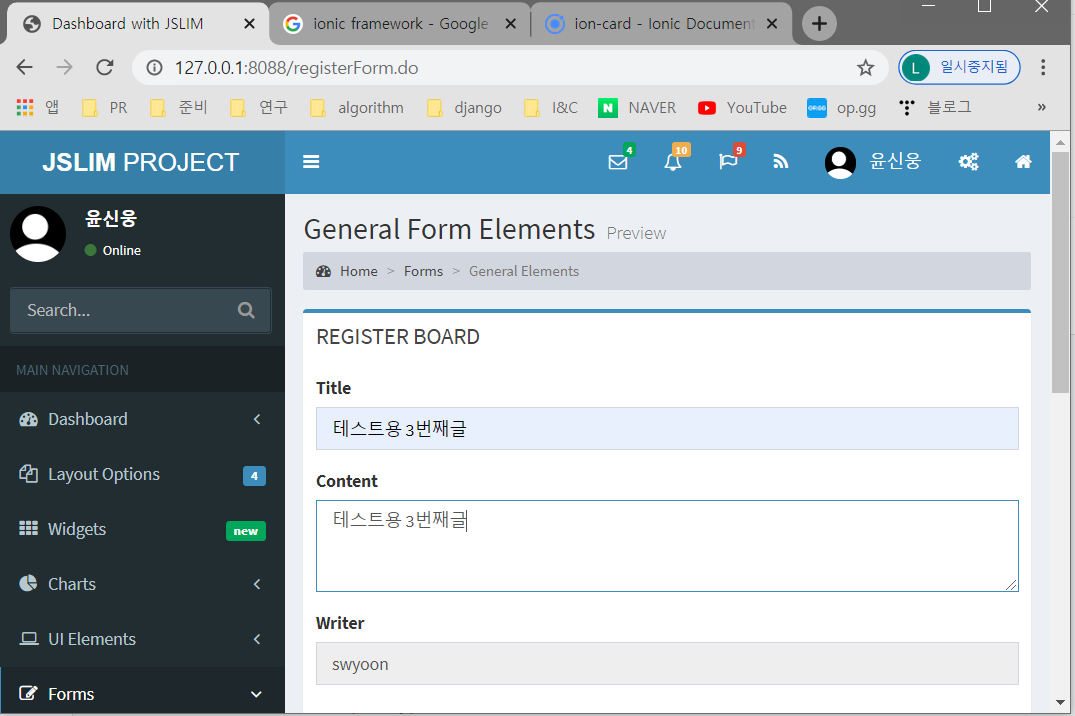Click in the Title input field
1075x716 pixels.
(x=667, y=429)
